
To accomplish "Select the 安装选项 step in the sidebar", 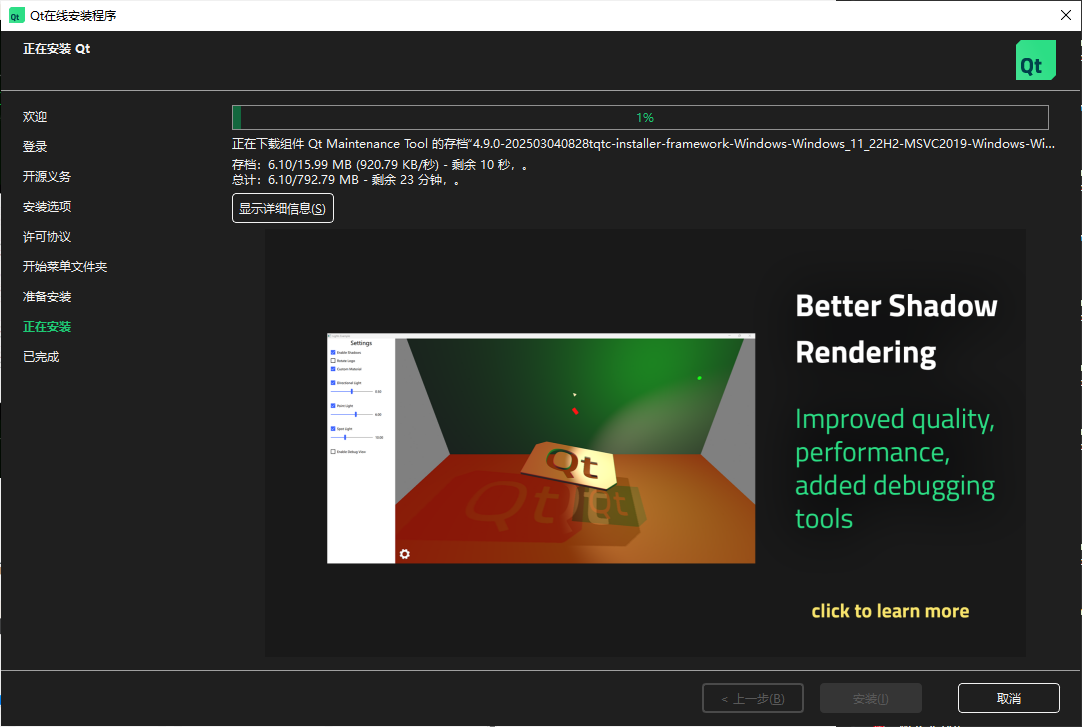I will coord(47,206).
